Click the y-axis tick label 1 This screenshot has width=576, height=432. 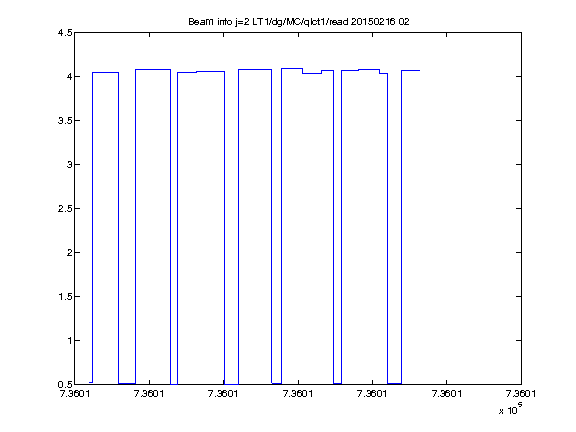[x=69, y=341]
